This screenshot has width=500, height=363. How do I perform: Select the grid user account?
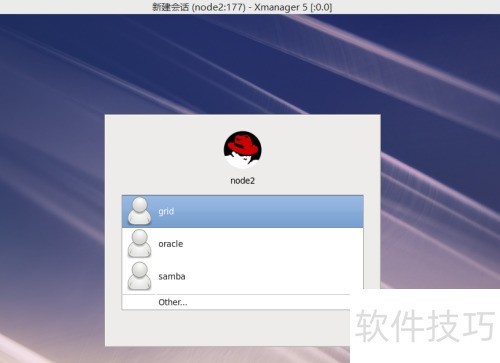tap(243, 212)
